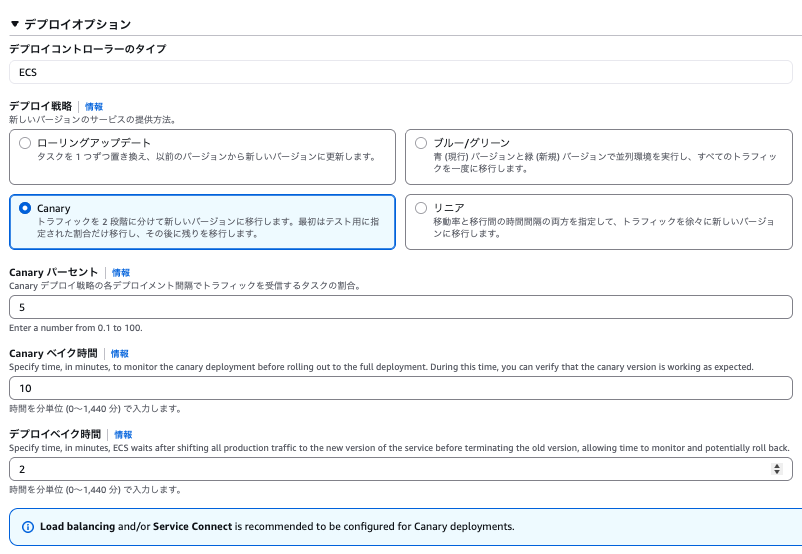Open 情報 link next to デプロイベイク時間
Image resolution: width=802 pixels, height=554 pixels.
(x=123, y=435)
